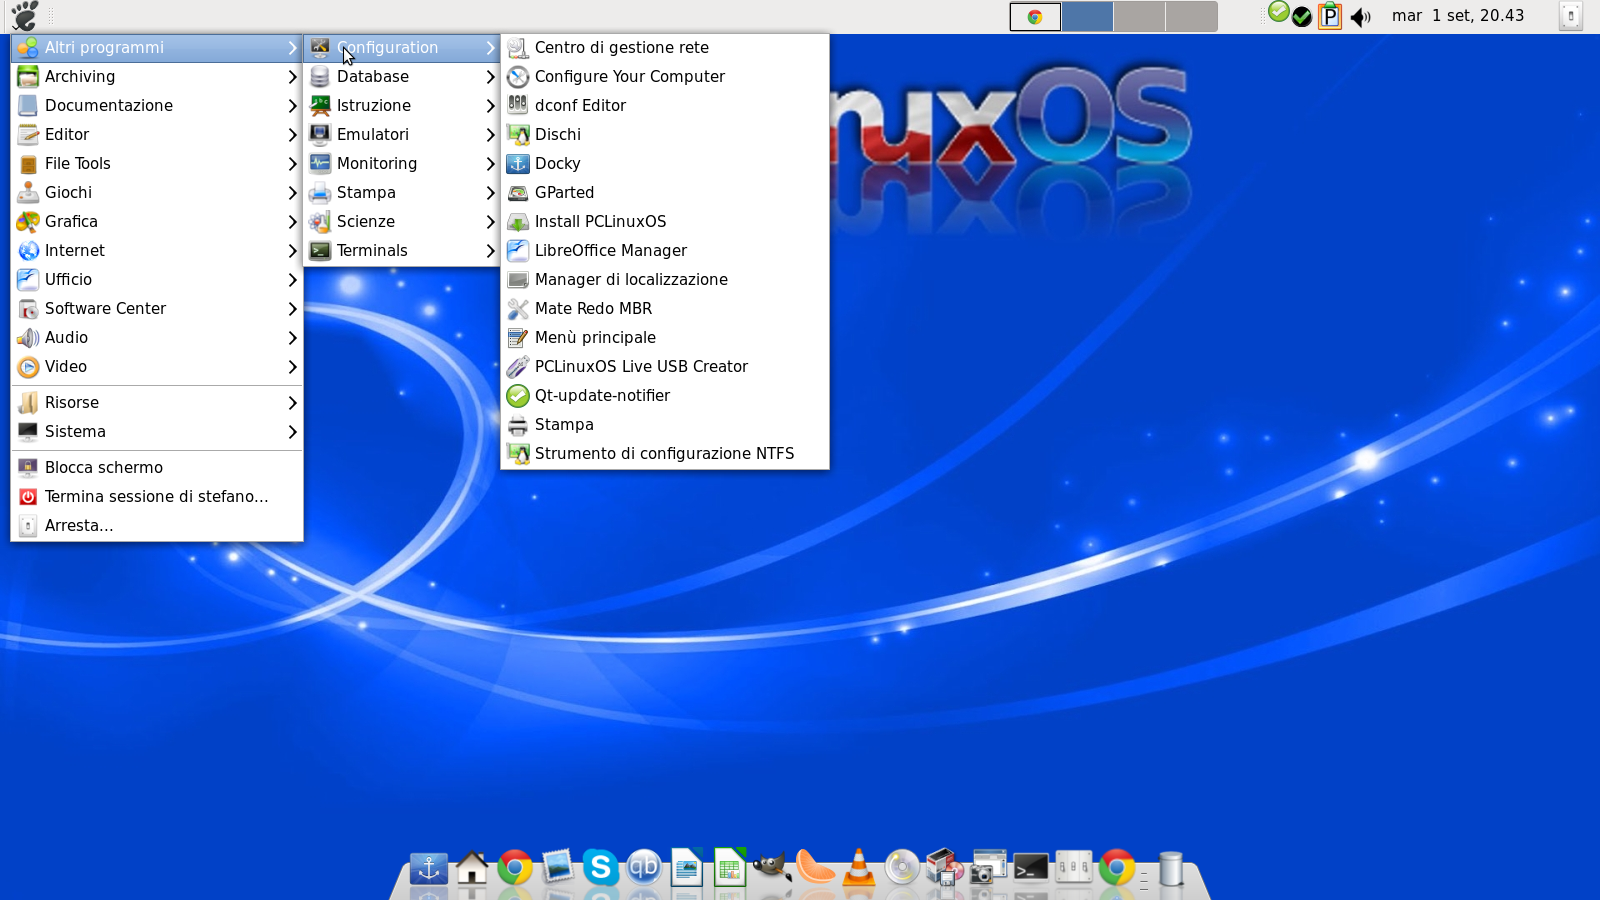Select Istruzione in the submenu
Screen dimensions: 1600x900
click(402, 106)
